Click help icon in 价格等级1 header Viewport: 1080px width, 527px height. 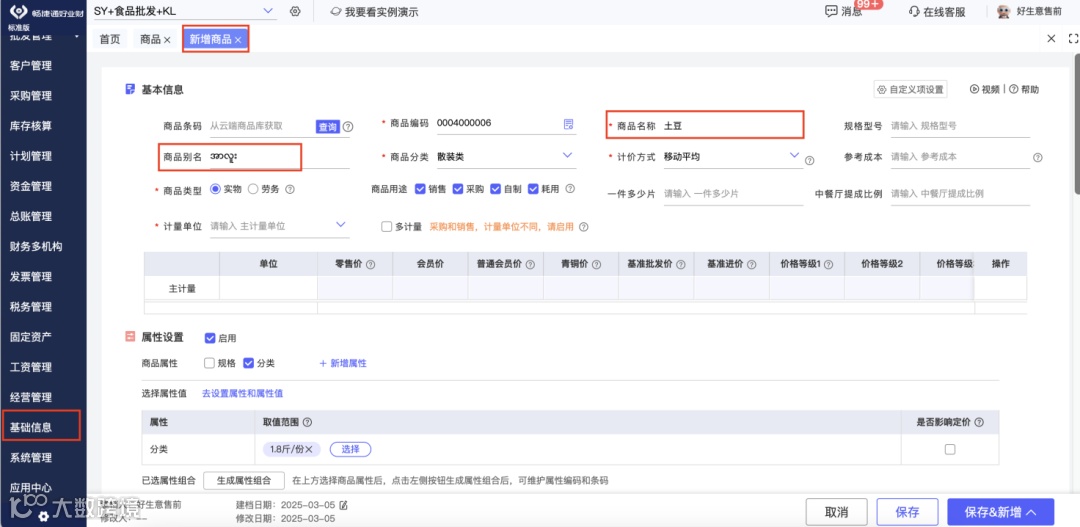click(828, 265)
